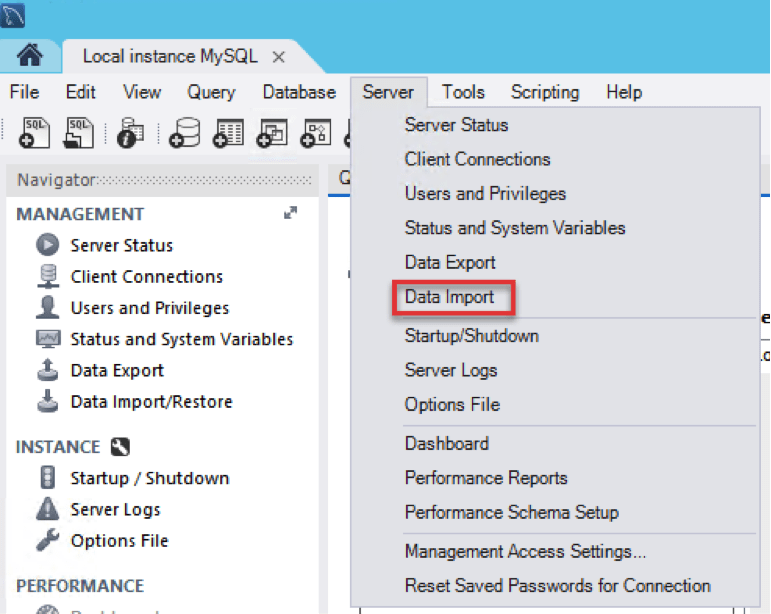771x614 pixels.
Task: Open Server Logs in Navigator sidebar
Action: coord(115,510)
